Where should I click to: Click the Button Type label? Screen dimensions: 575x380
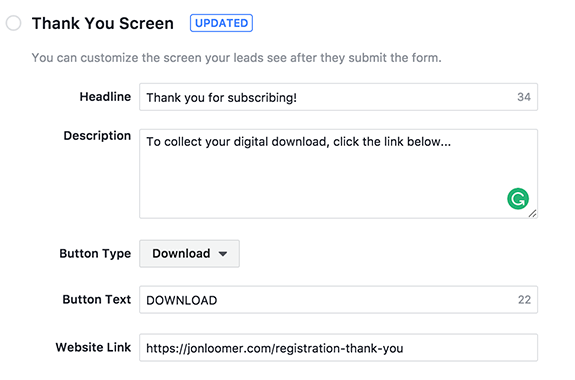click(95, 253)
